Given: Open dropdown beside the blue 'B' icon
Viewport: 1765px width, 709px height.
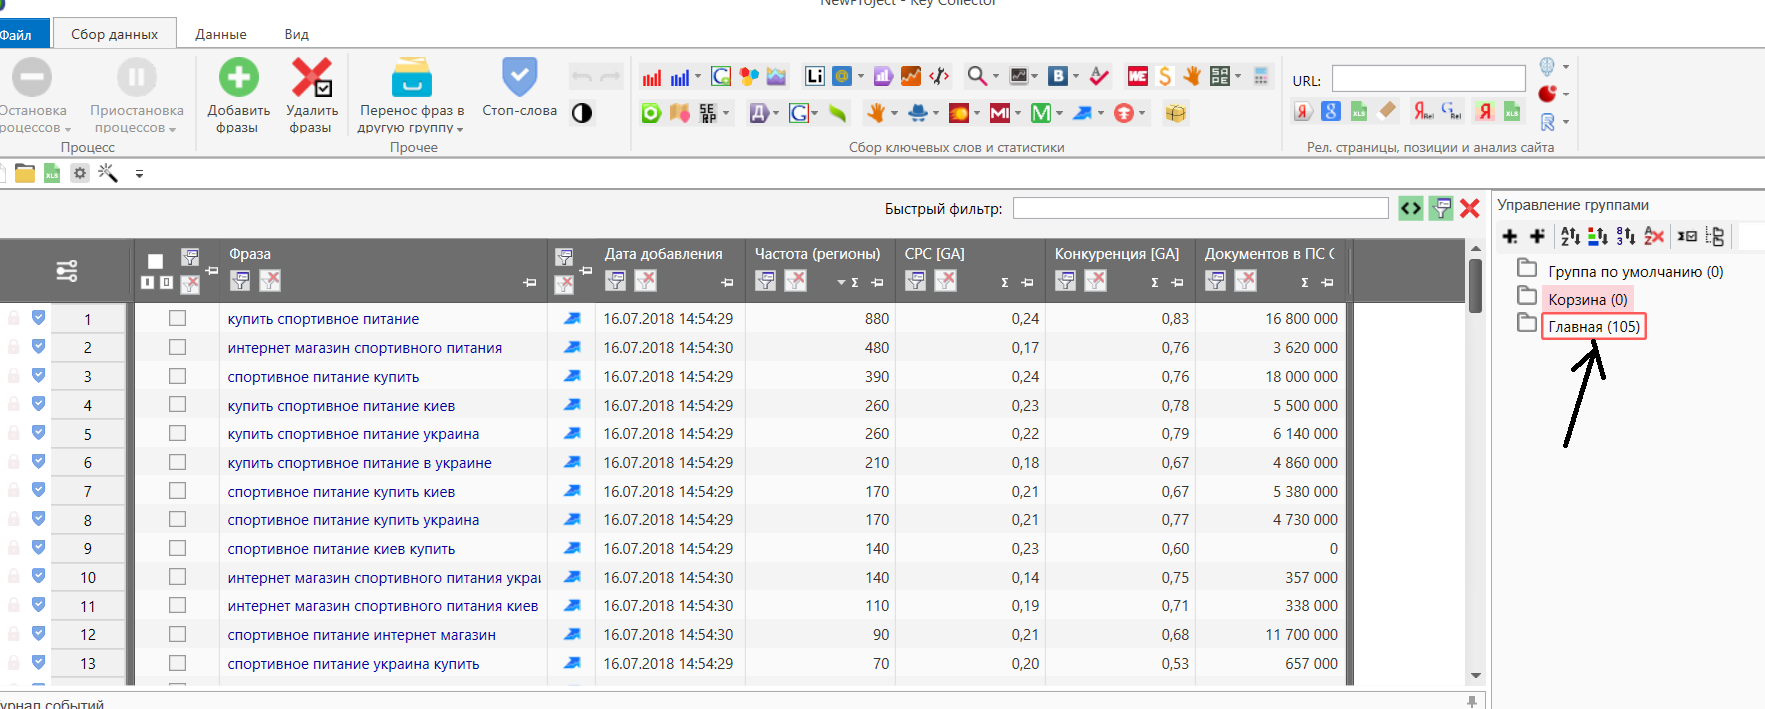Looking at the screenshot, I should point(1076,76).
